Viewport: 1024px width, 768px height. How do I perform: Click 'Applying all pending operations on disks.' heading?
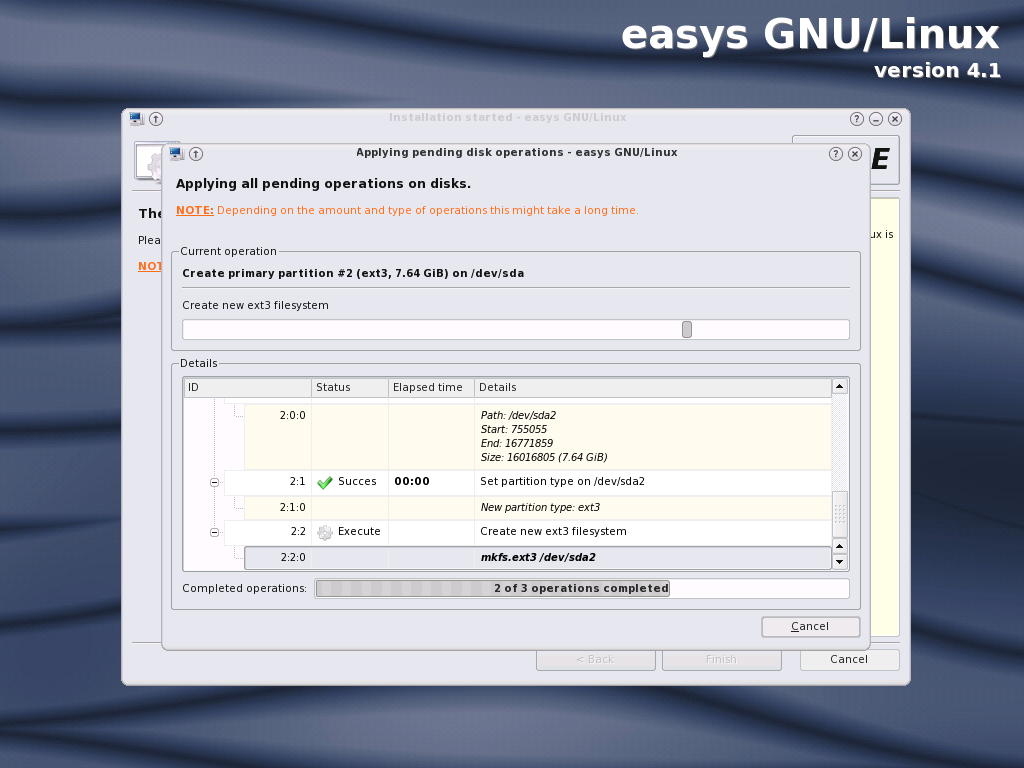tap(323, 184)
